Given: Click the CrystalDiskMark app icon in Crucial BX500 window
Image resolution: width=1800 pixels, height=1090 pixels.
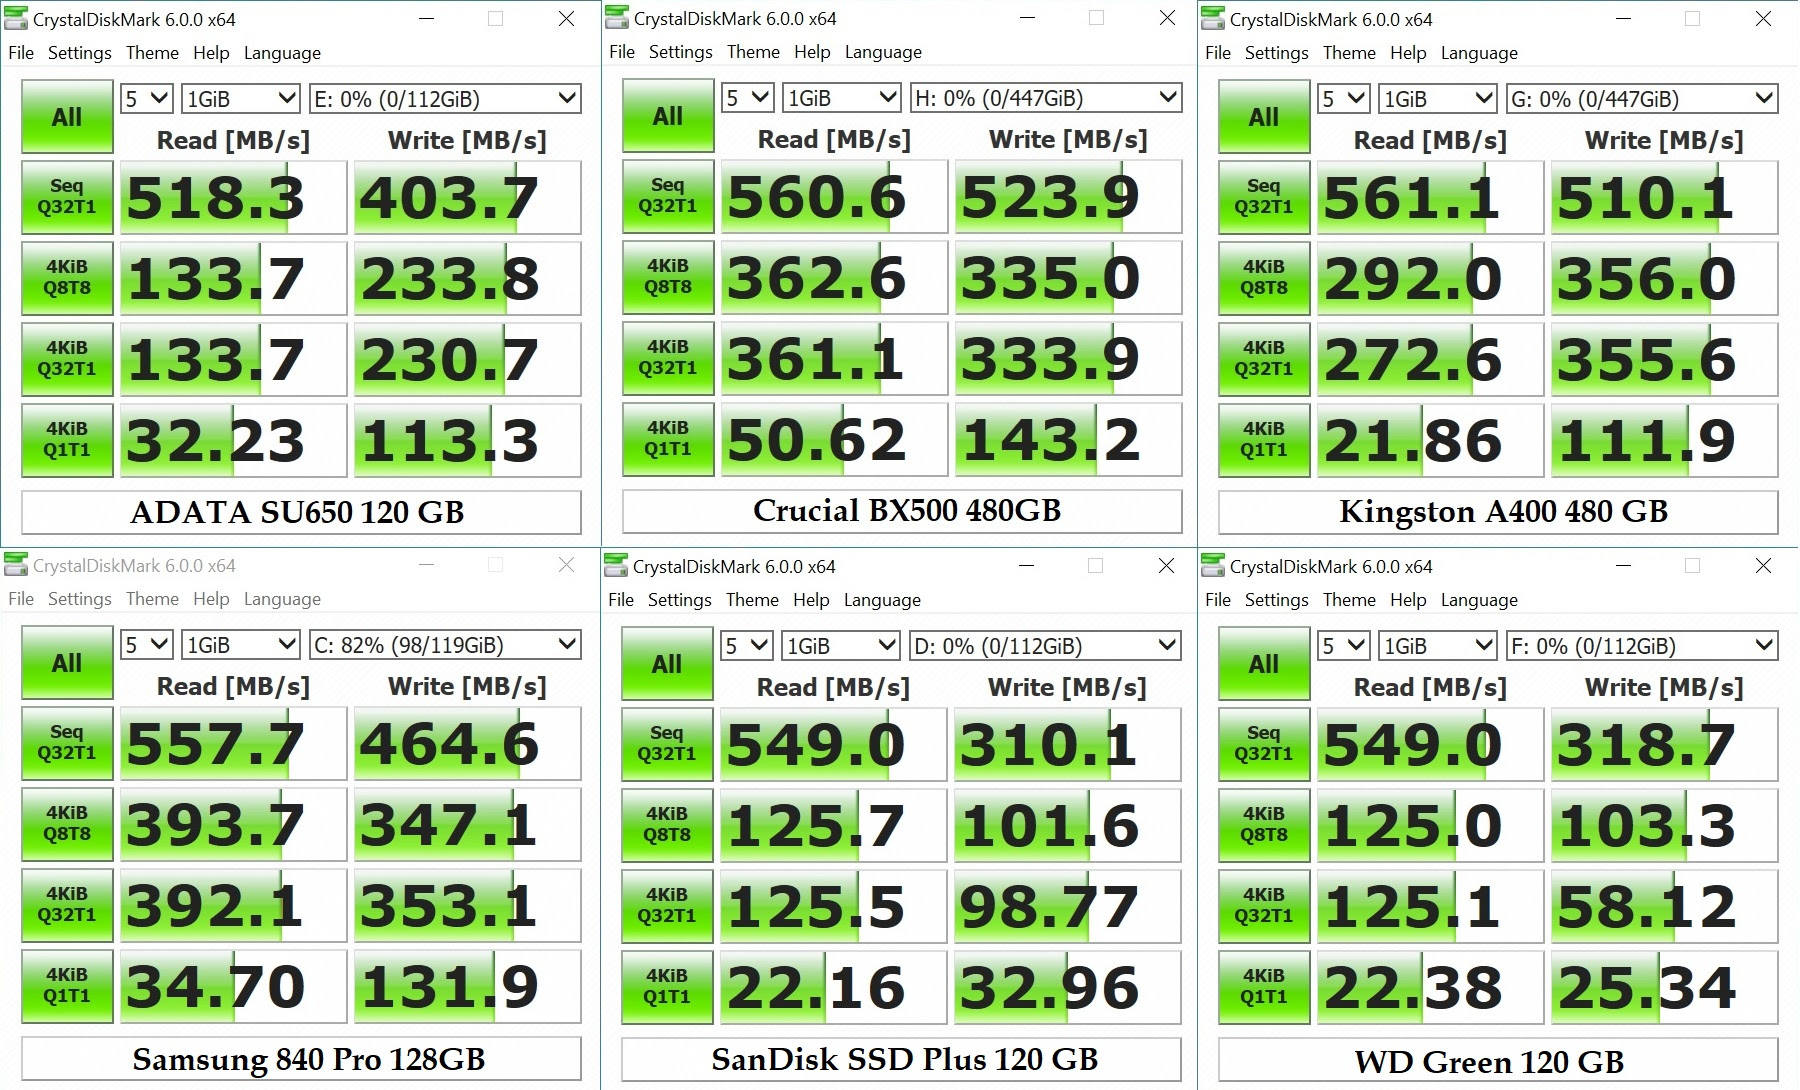Looking at the screenshot, I should tap(617, 17).
